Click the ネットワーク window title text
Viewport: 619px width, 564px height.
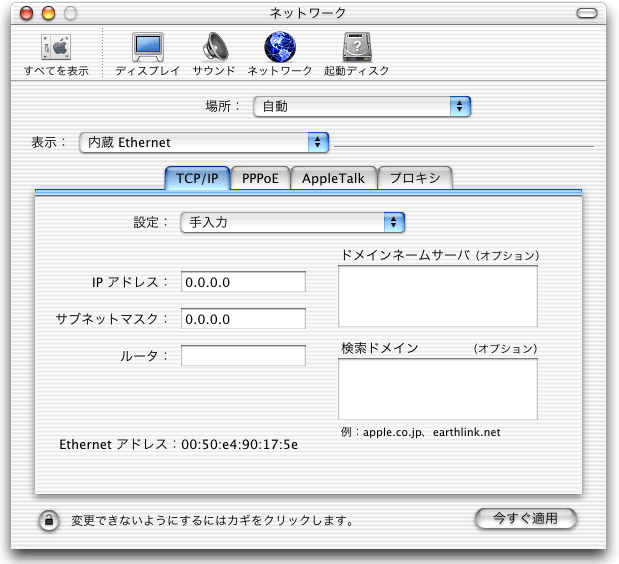tap(308, 13)
